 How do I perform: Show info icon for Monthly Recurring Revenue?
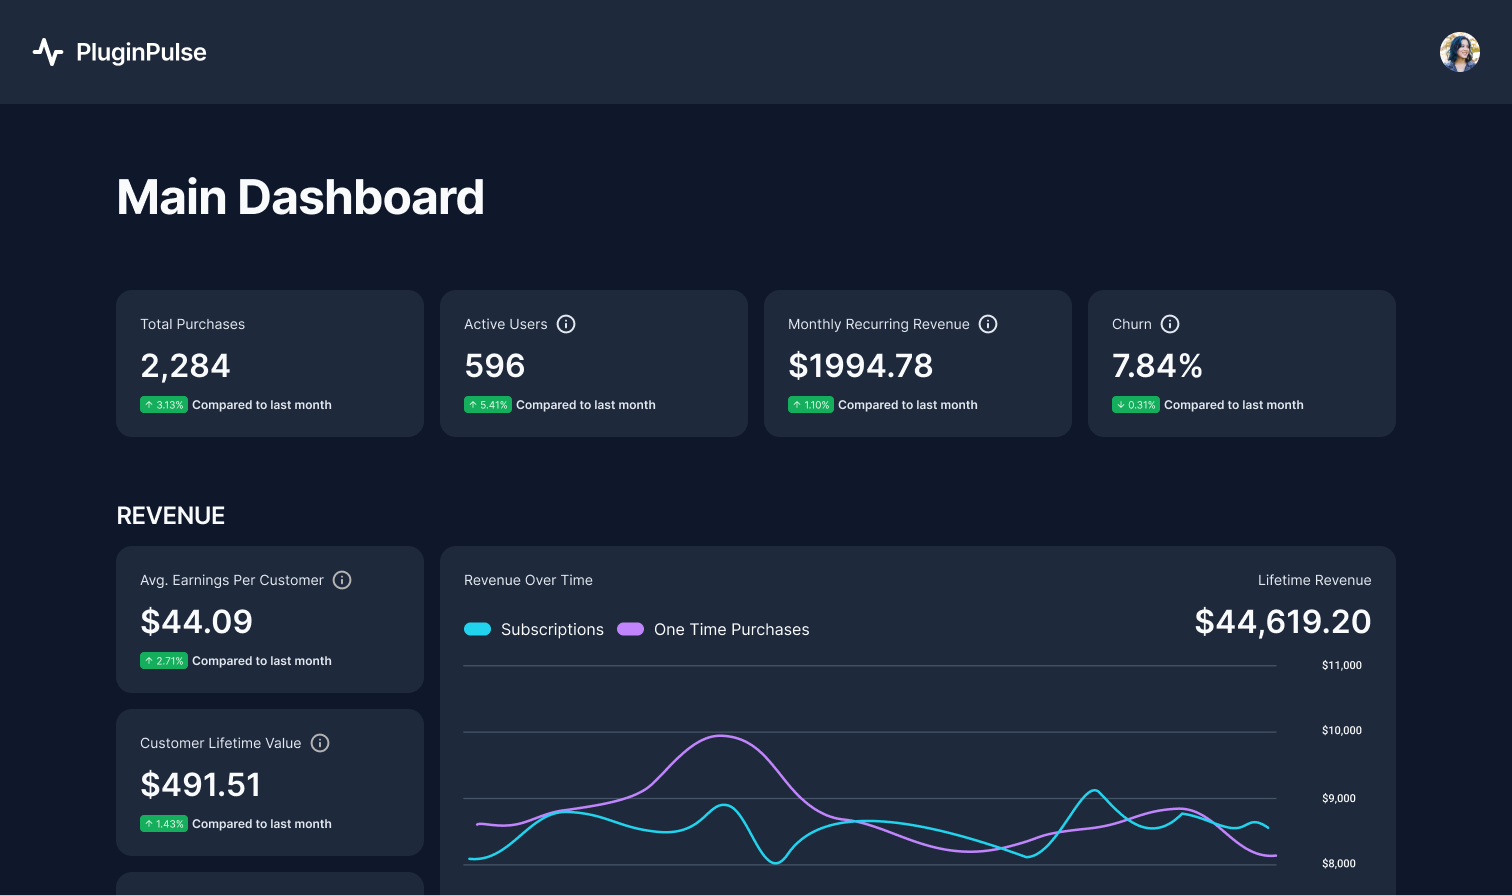tap(988, 324)
